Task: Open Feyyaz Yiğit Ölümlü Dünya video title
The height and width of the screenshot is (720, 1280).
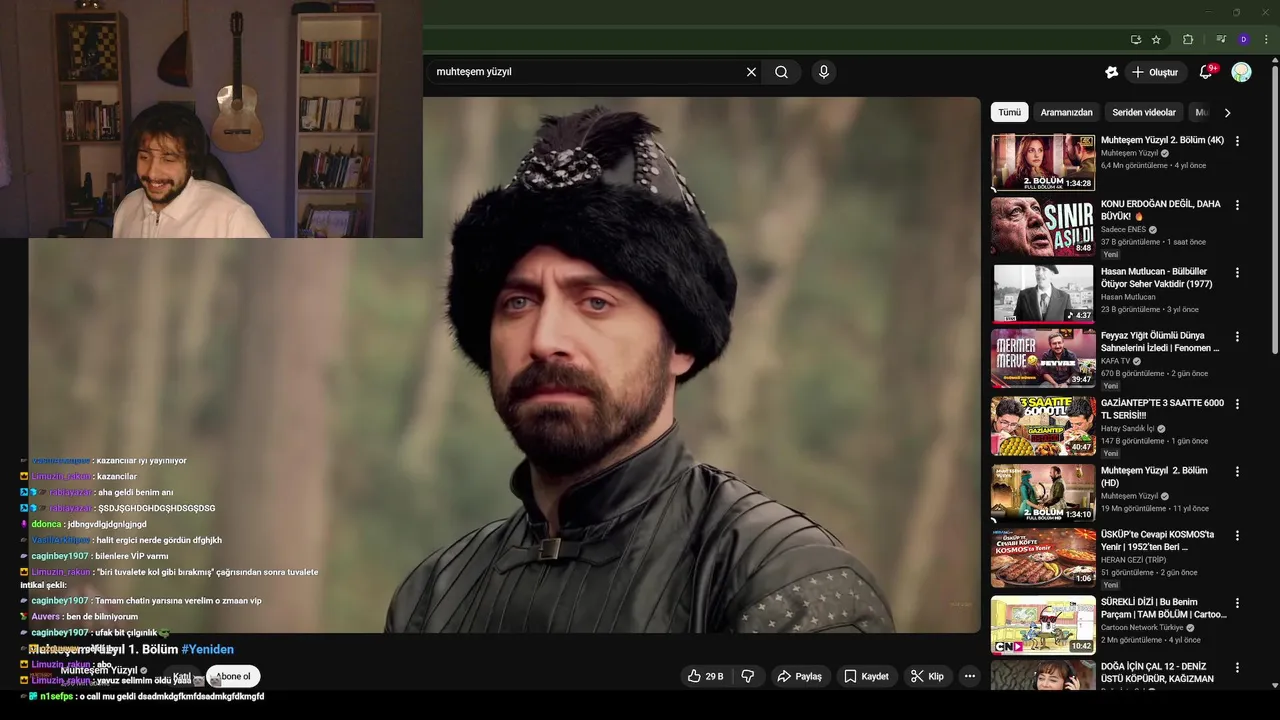Action: coord(1160,342)
